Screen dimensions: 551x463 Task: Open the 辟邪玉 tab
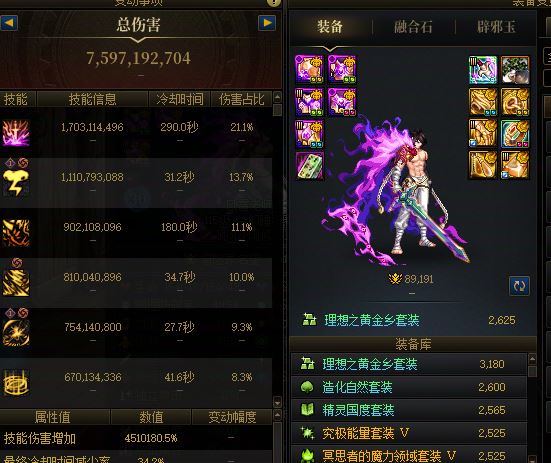point(496,27)
